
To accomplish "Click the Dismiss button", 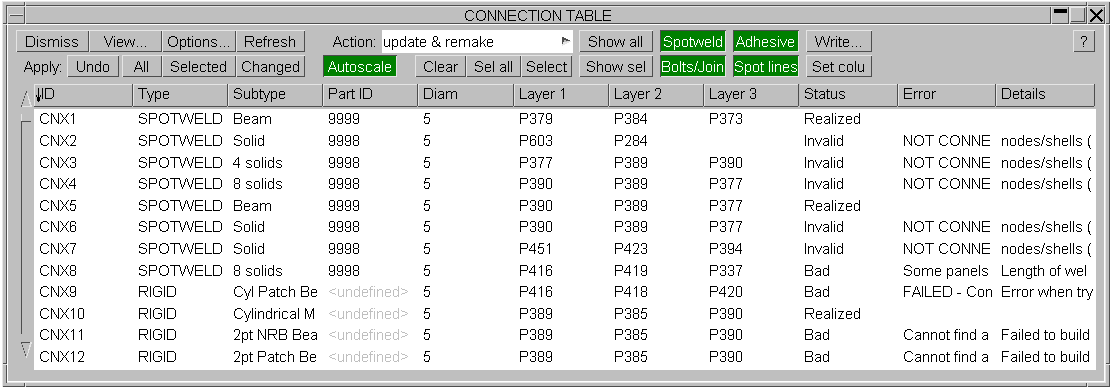I will [52, 42].
